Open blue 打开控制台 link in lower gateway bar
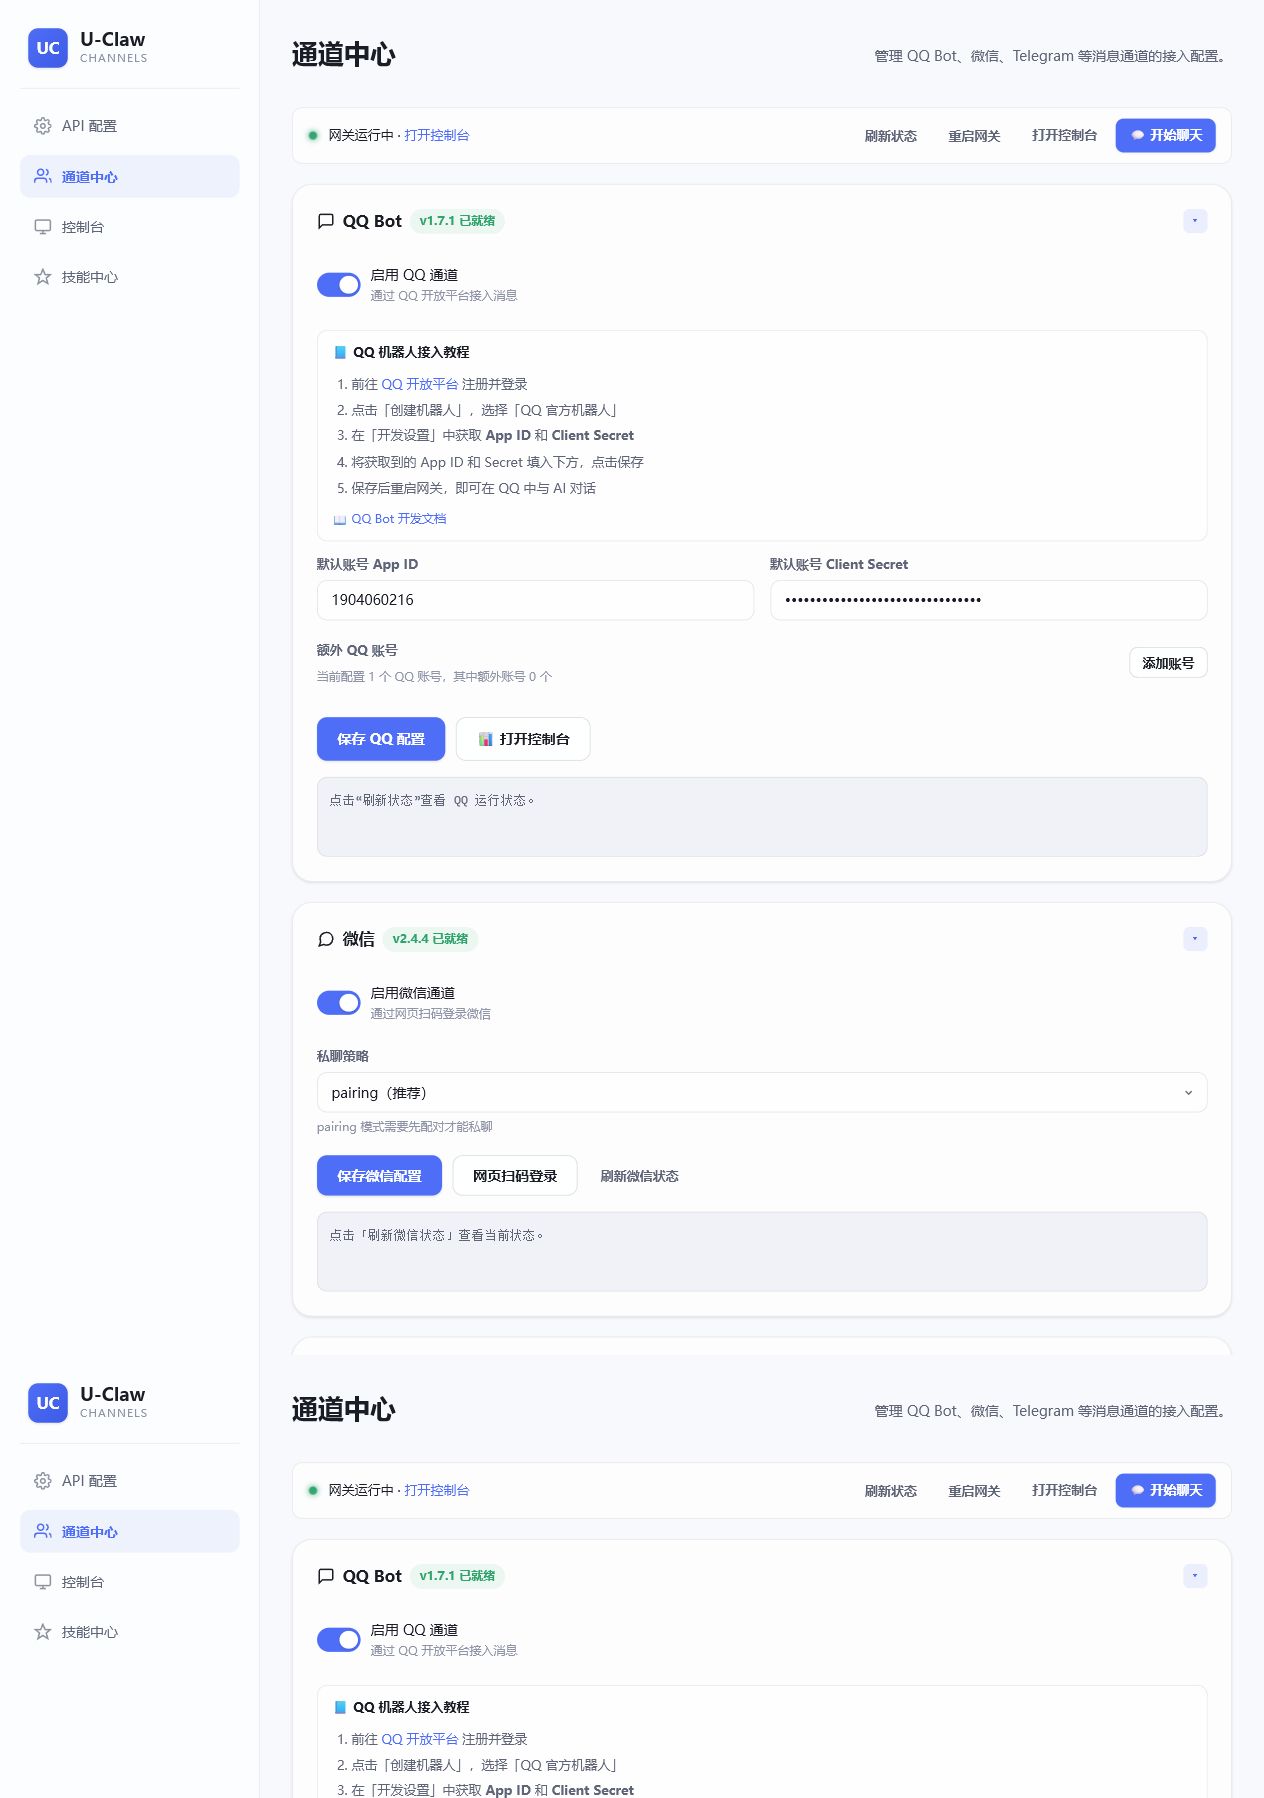 tap(437, 1490)
